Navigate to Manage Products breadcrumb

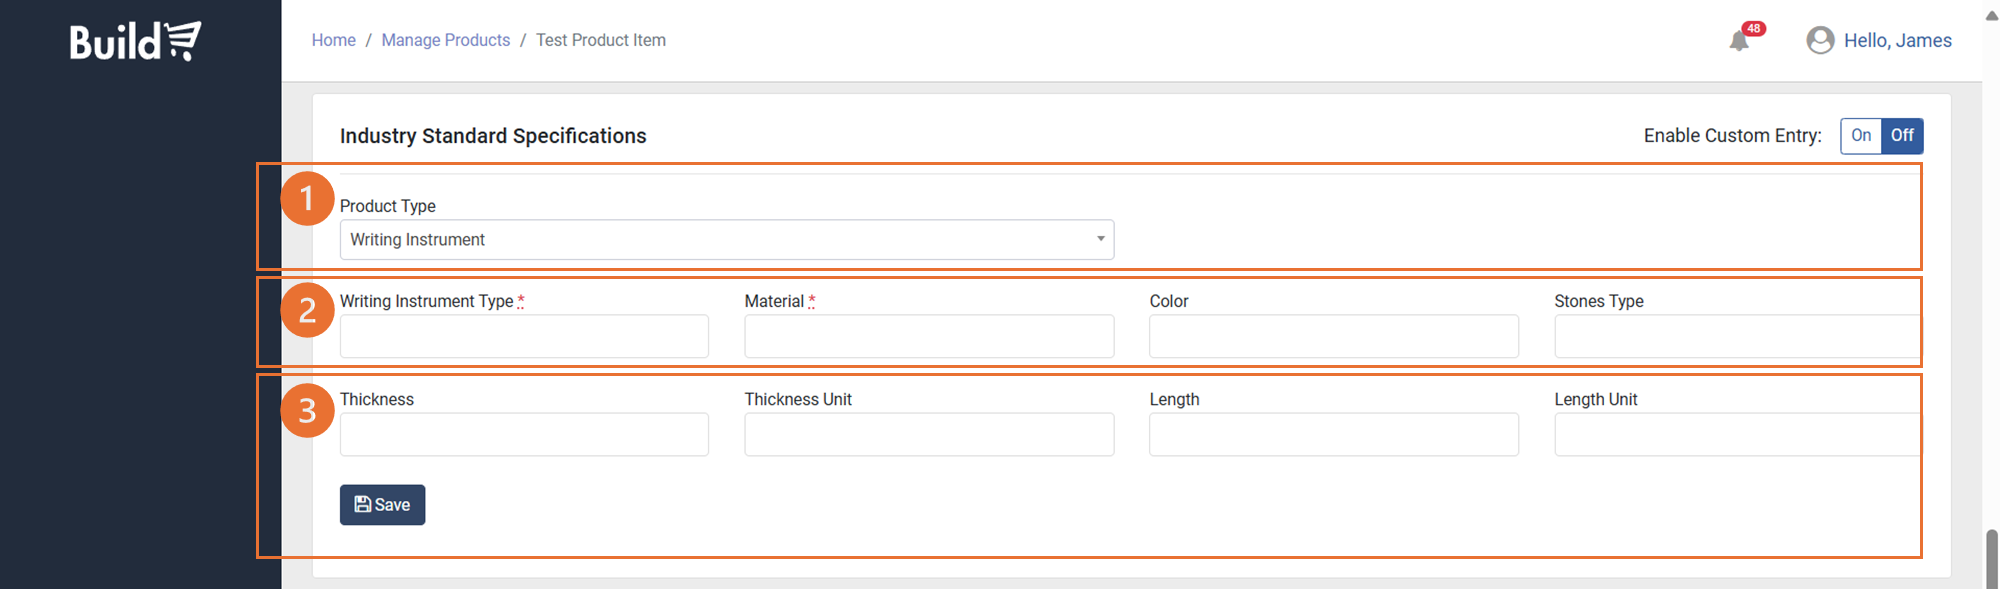pos(445,40)
